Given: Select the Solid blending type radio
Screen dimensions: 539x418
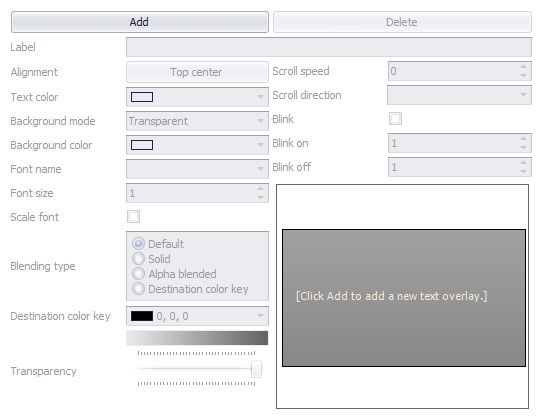Looking at the screenshot, I should point(138,258).
